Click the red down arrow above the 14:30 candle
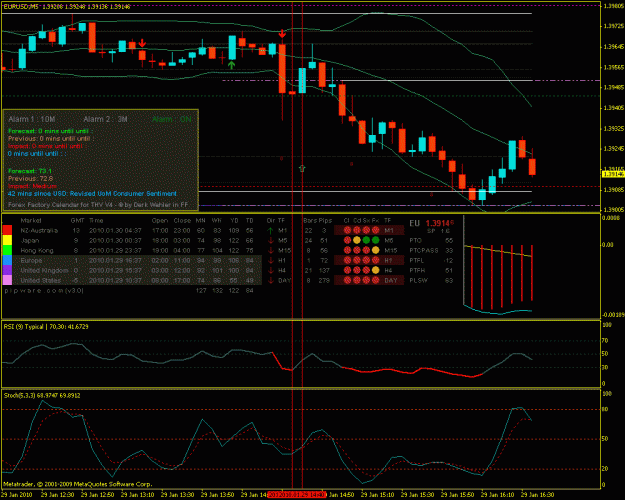 (282, 33)
